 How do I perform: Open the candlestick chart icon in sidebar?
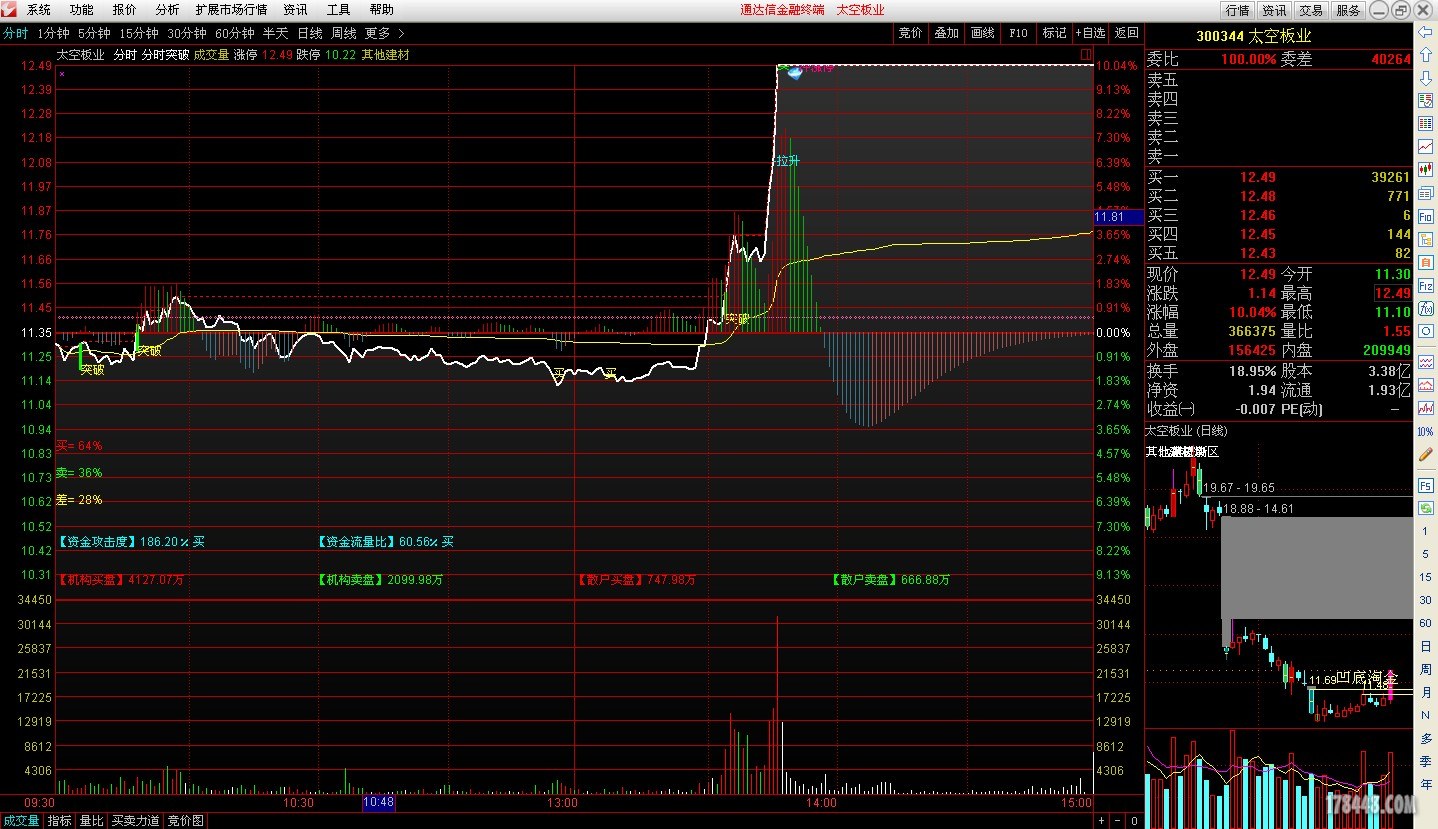[1425, 170]
